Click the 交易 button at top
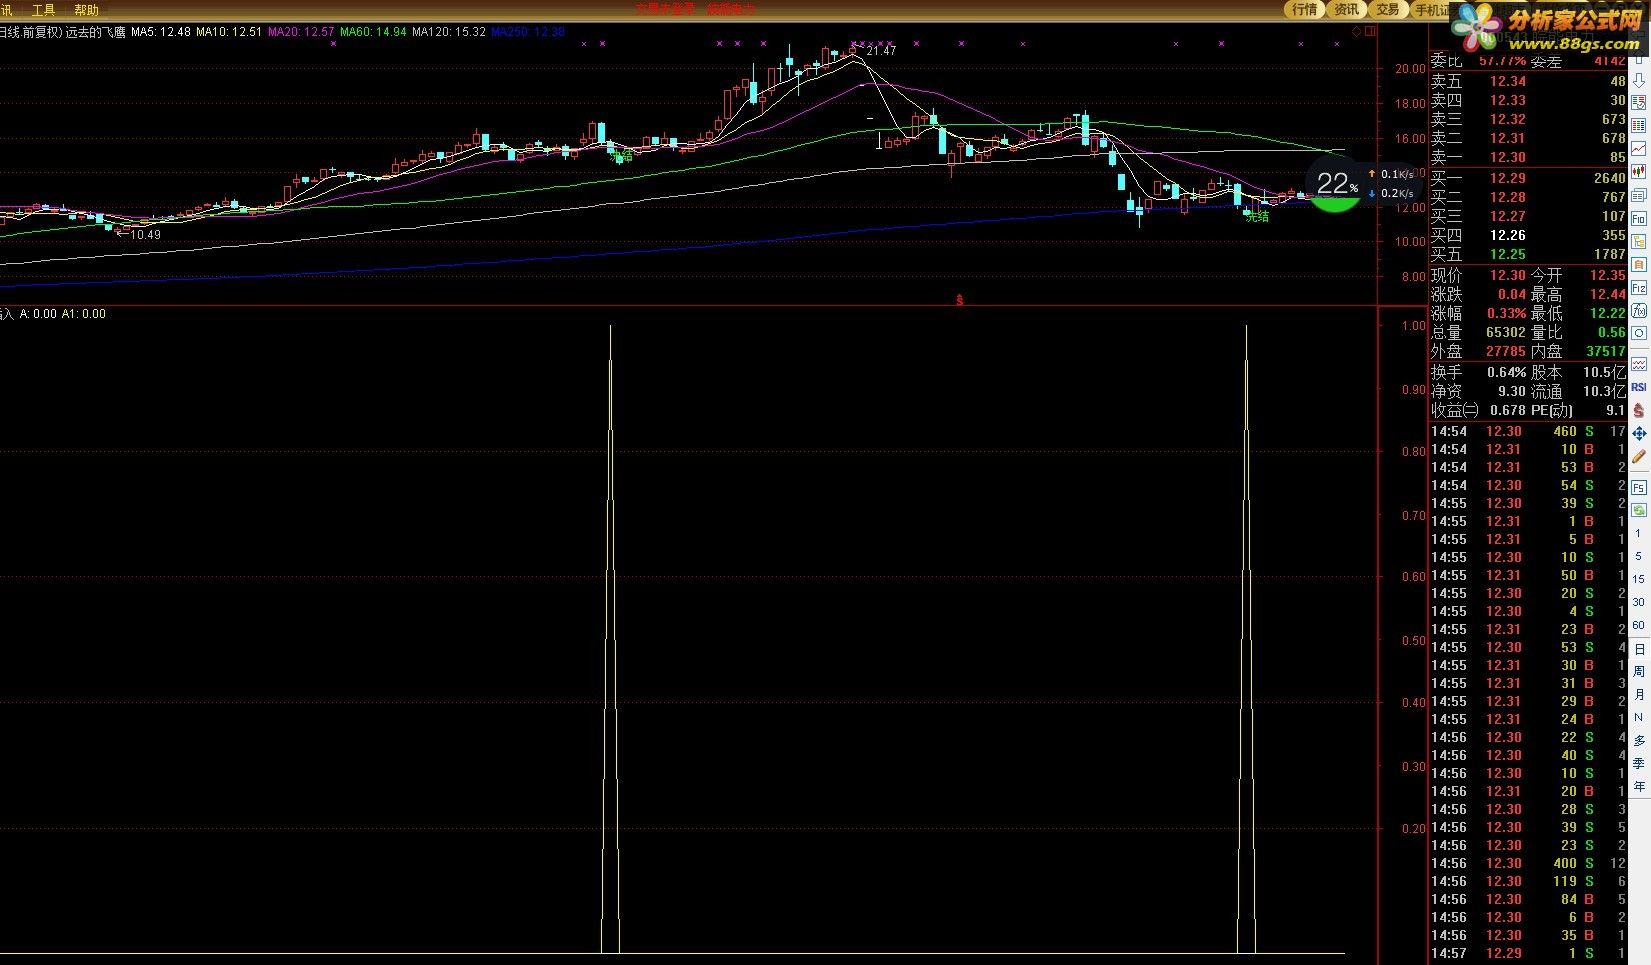The image size is (1651, 965). click(1387, 9)
